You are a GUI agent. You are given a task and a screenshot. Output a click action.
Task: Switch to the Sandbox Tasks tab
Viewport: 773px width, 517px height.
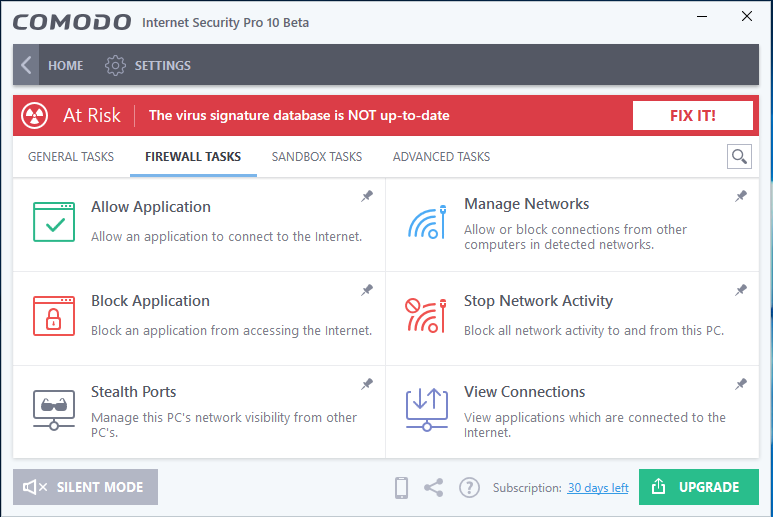pyautogui.click(x=317, y=157)
